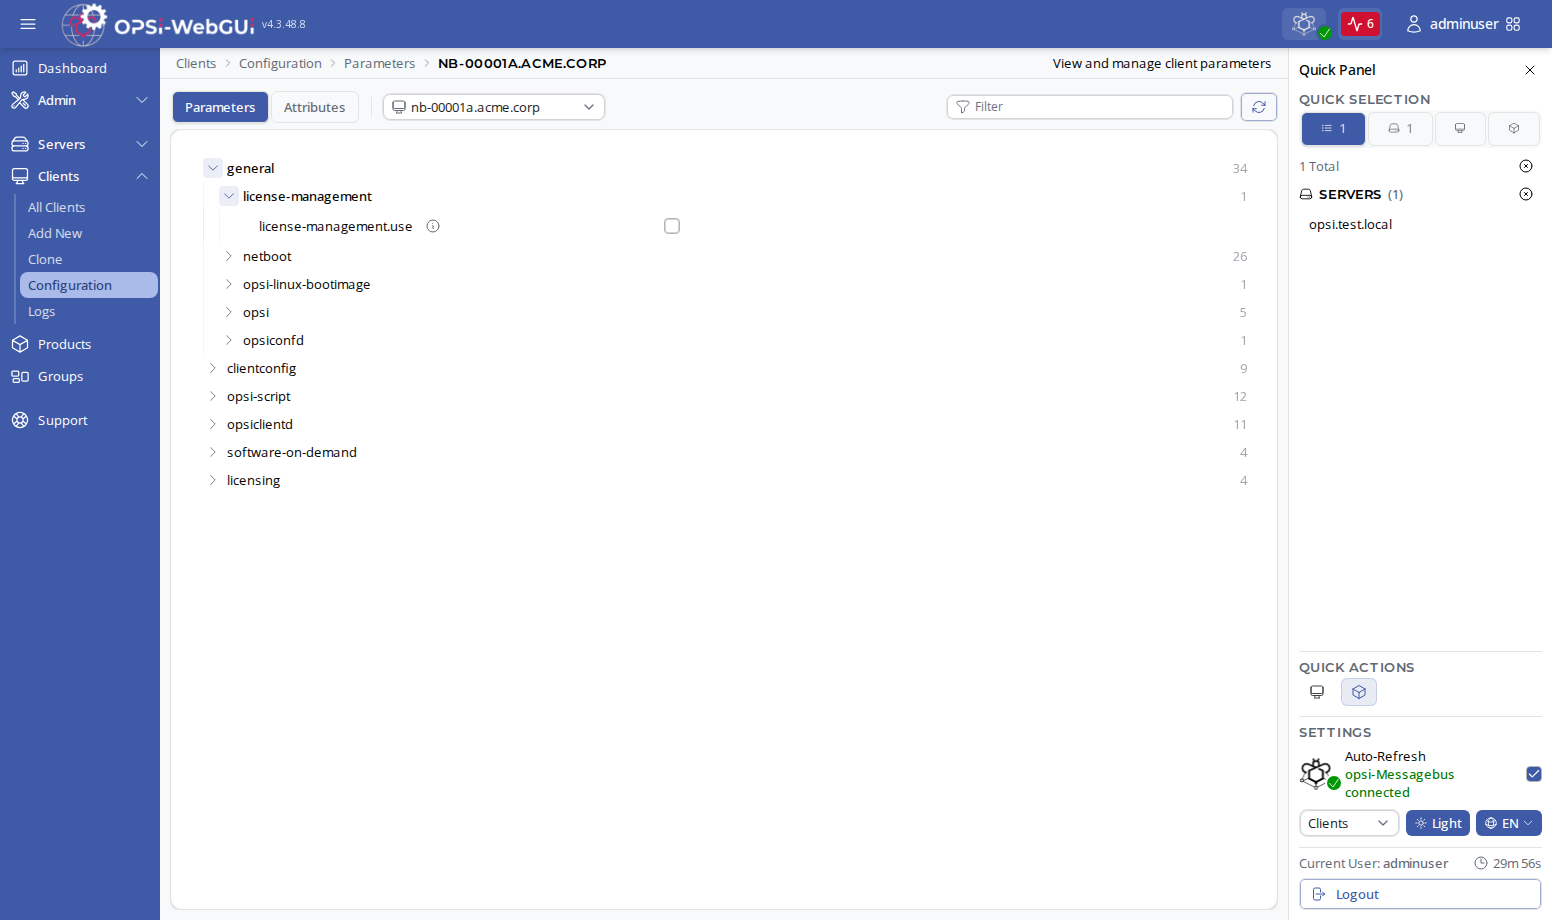Image resolution: width=1552 pixels, height=920 pixels.
Task: Expand the Servers sidebar section
Action: [80, 144]
